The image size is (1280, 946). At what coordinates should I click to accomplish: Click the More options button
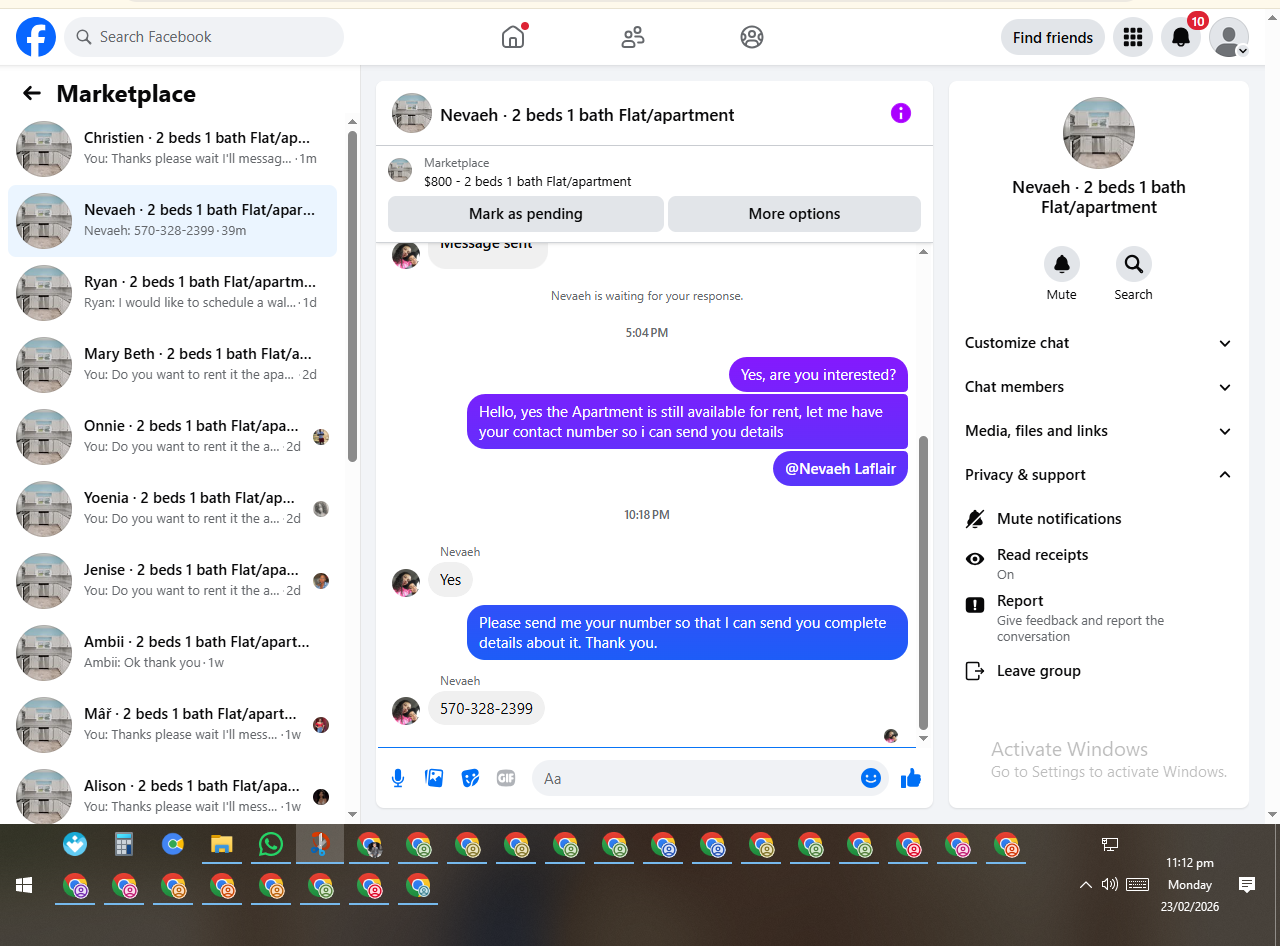(794, 214)
